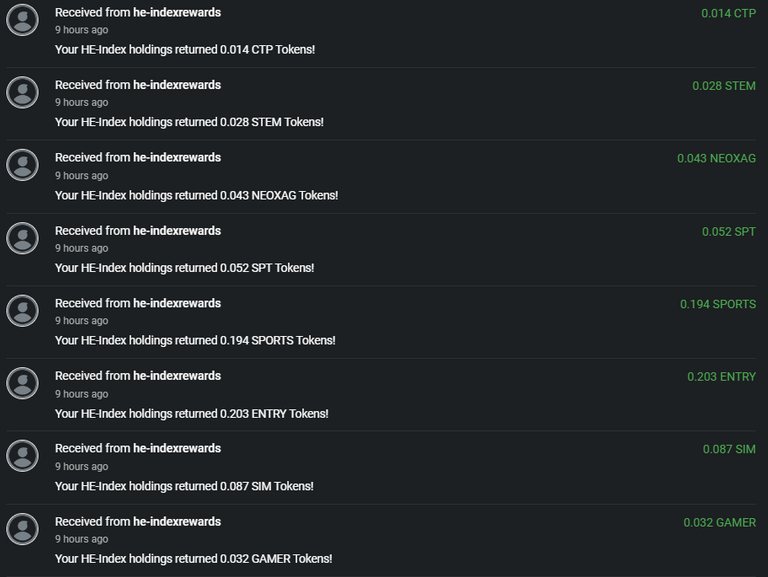Select the 0.194 SPORTS amount
Image resolution: width=768 pixels, height=577 pixels.
718,304
